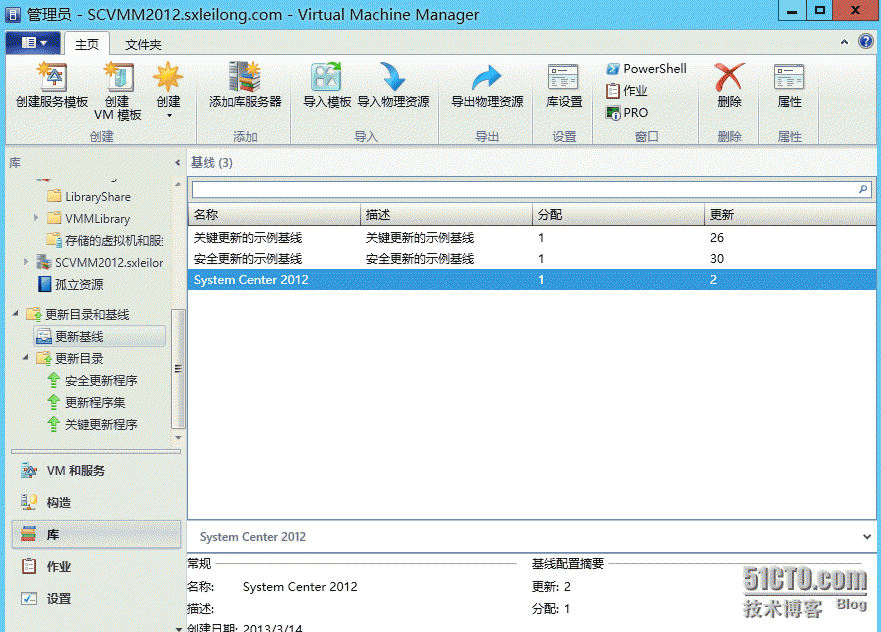Viewport: 881px width, 632px height.
Task: Click update count 26 cell
Action: [x=717, y=238]
